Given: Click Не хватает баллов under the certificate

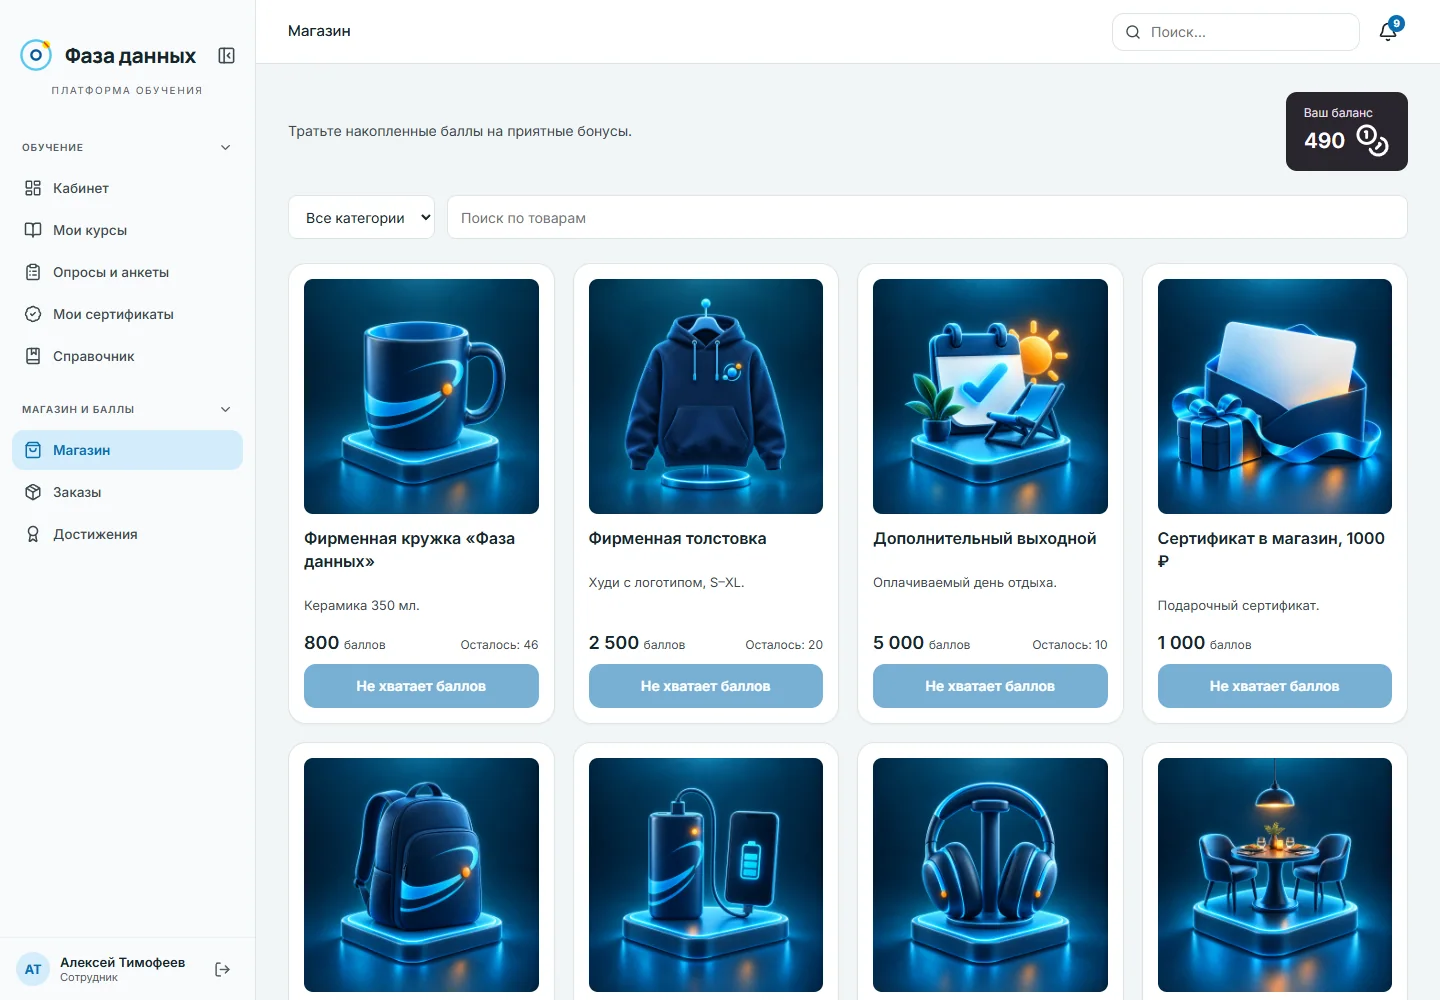Looking at the screenshot, I should click(x=1275, y=686).
